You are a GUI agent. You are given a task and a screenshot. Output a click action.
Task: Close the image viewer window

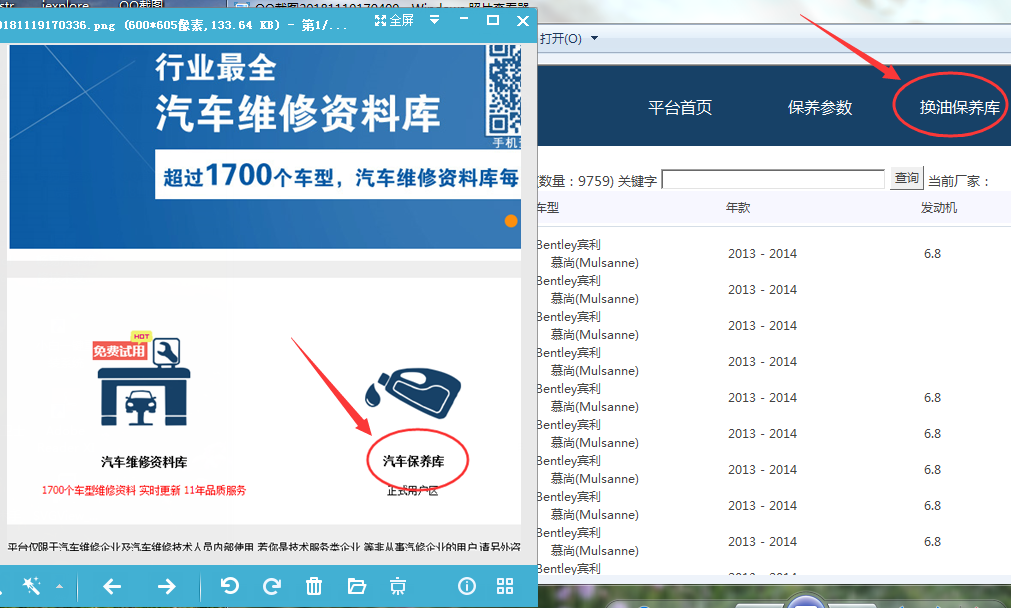523,21
